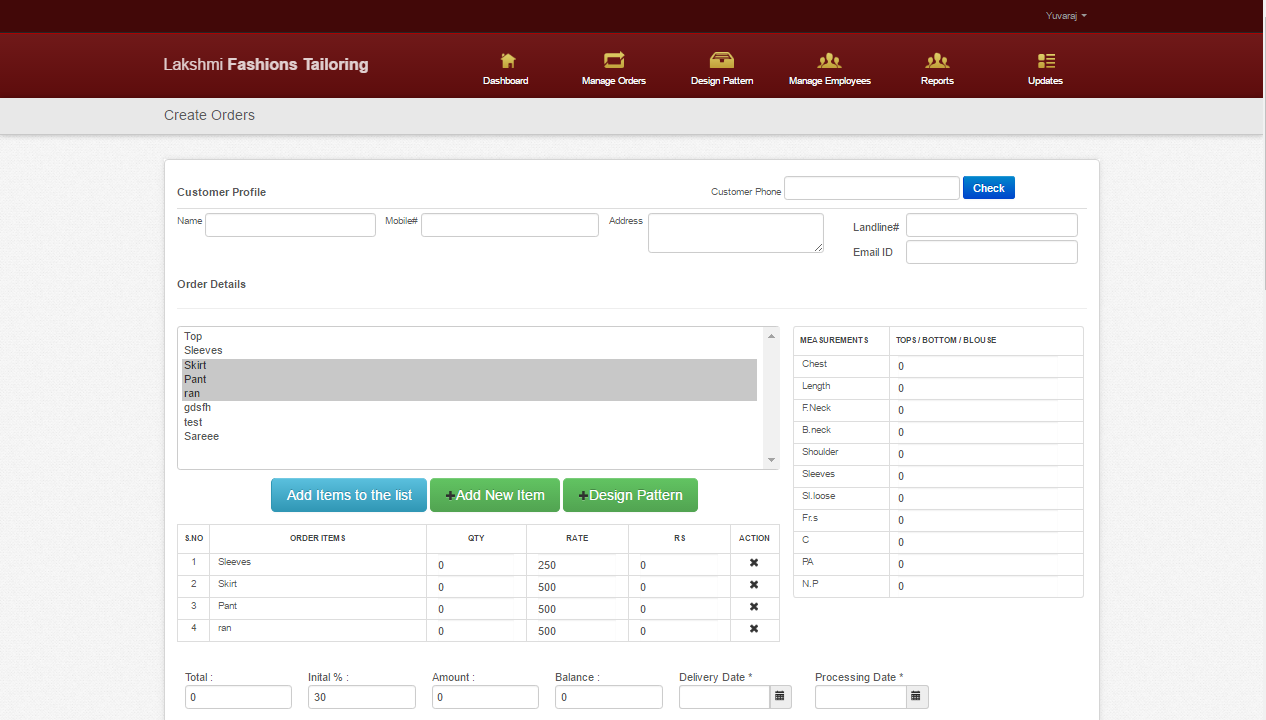
Task: Open the Delivery Date calendar picker
Action: (x=780, y=696)
